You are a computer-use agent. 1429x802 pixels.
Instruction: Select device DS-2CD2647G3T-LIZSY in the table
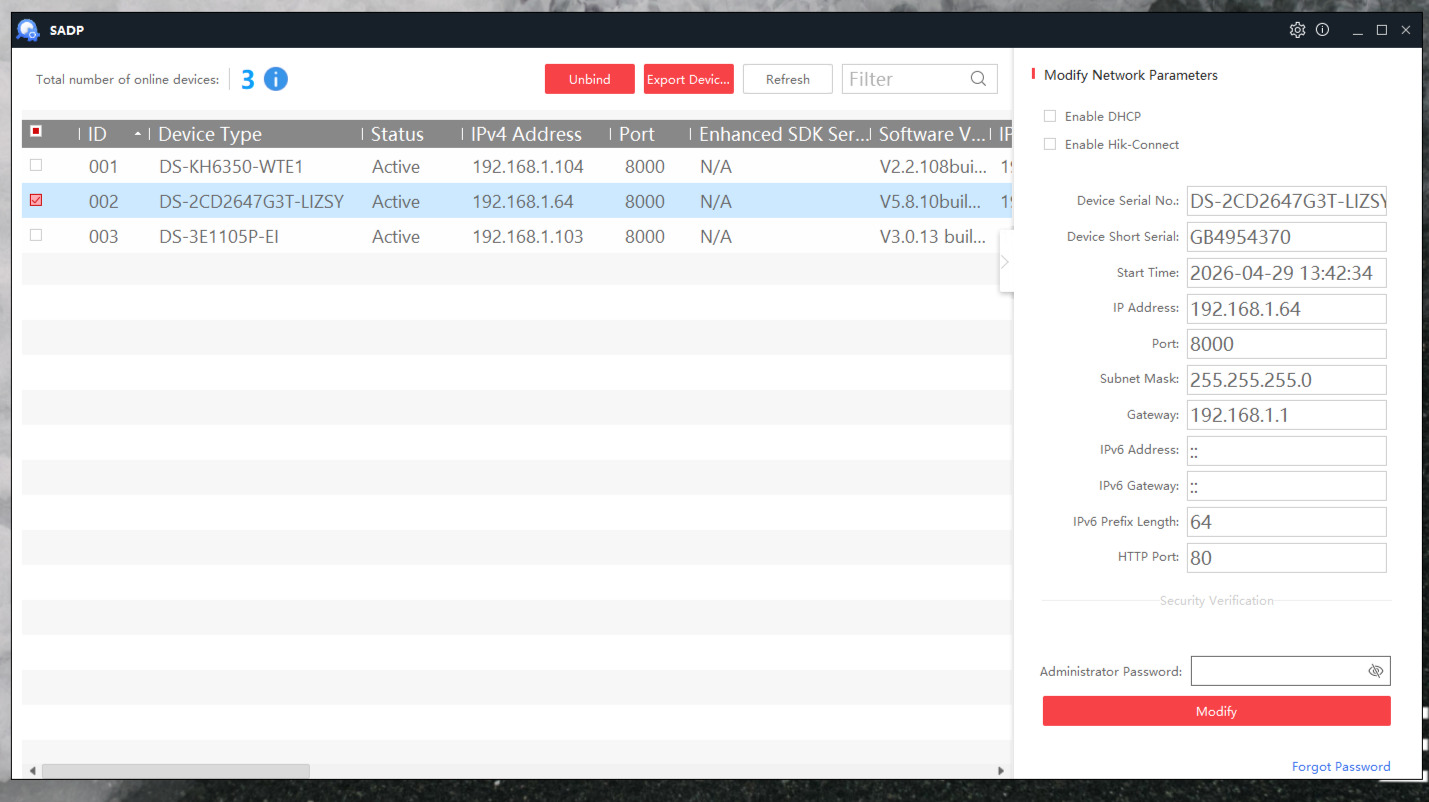517,201
